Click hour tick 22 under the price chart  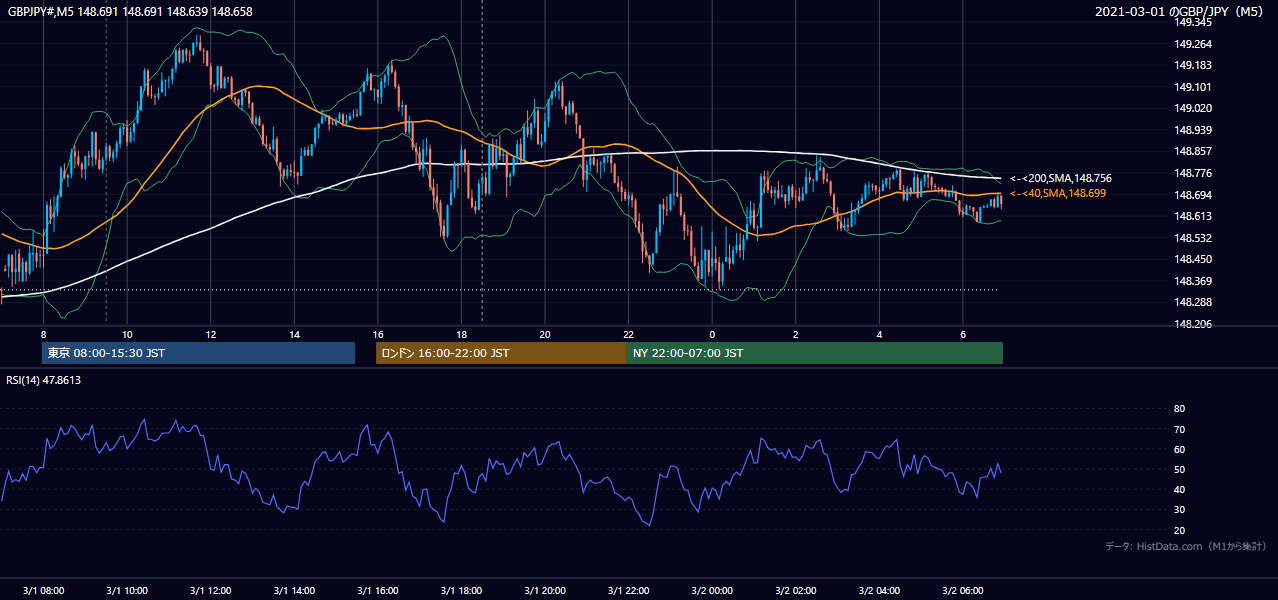628,334
